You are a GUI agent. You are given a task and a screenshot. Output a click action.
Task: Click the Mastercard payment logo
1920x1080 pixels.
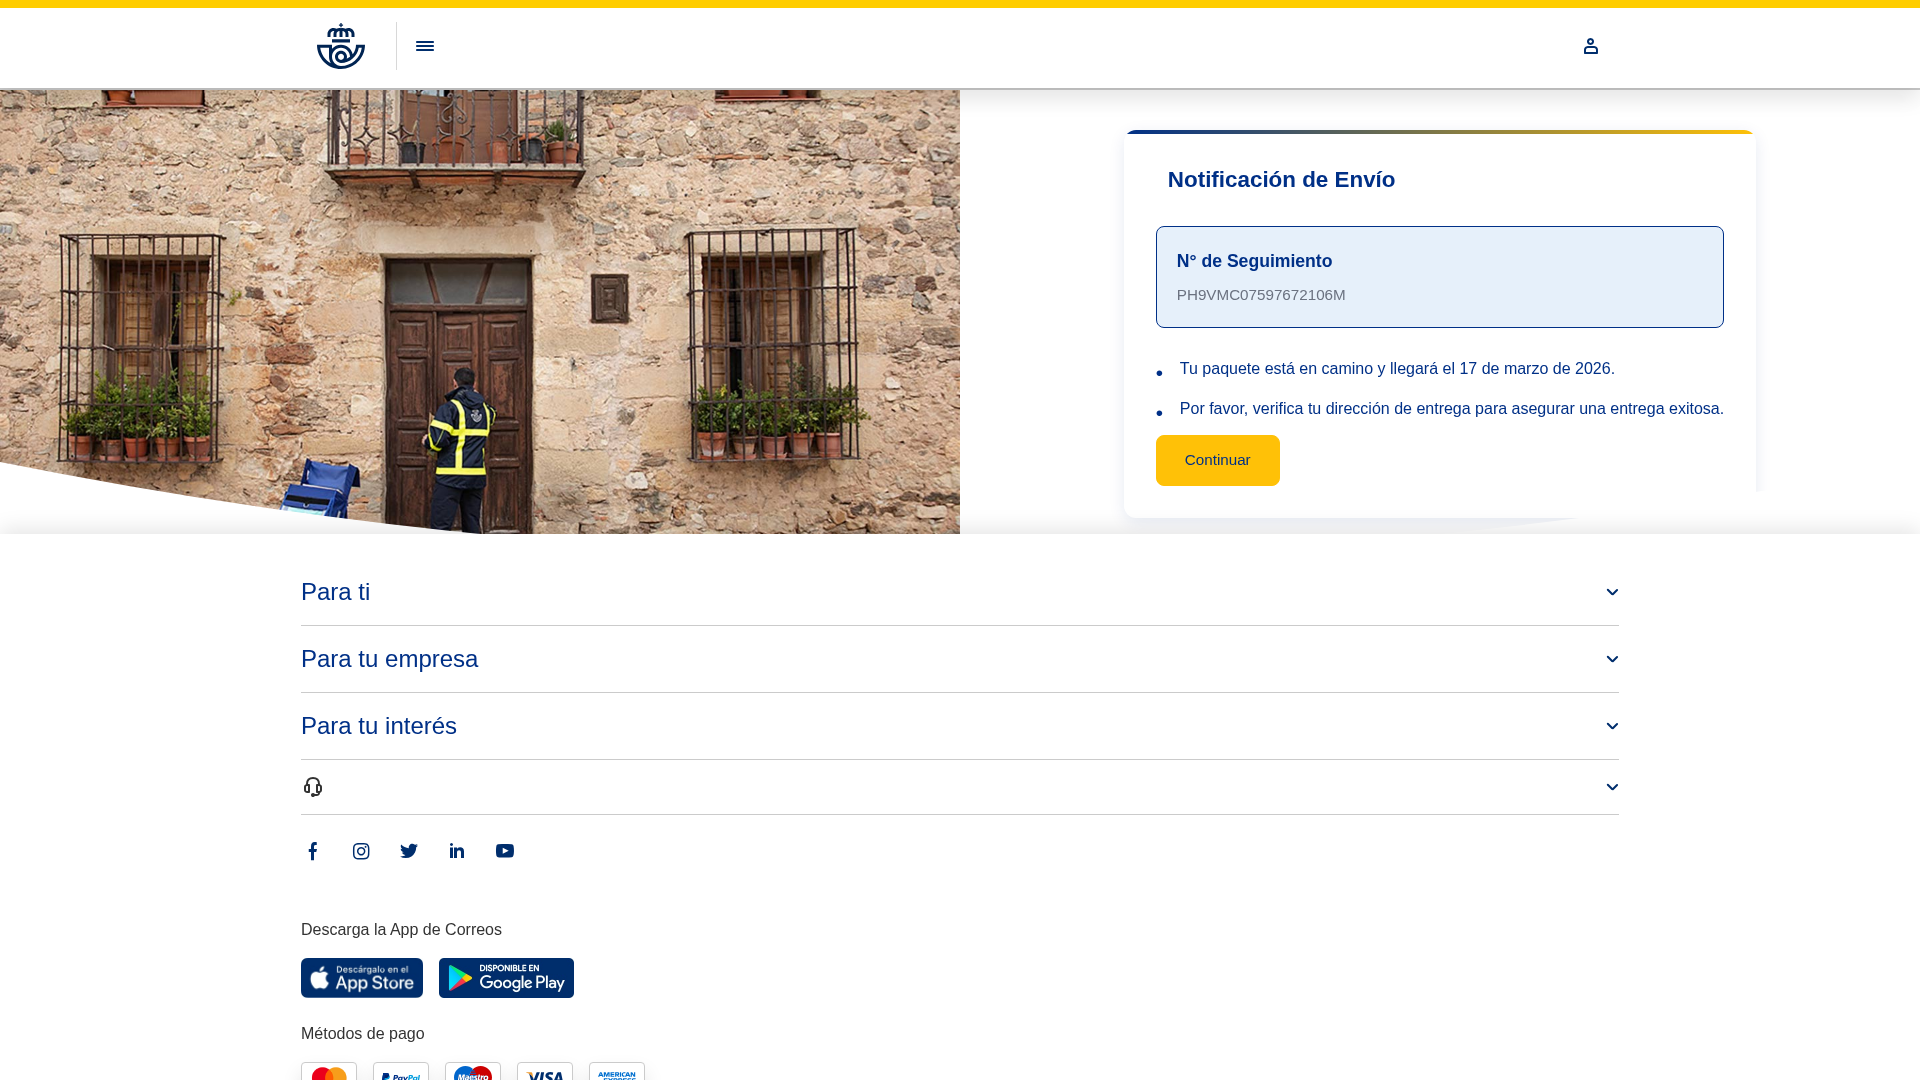[328, 1074]
